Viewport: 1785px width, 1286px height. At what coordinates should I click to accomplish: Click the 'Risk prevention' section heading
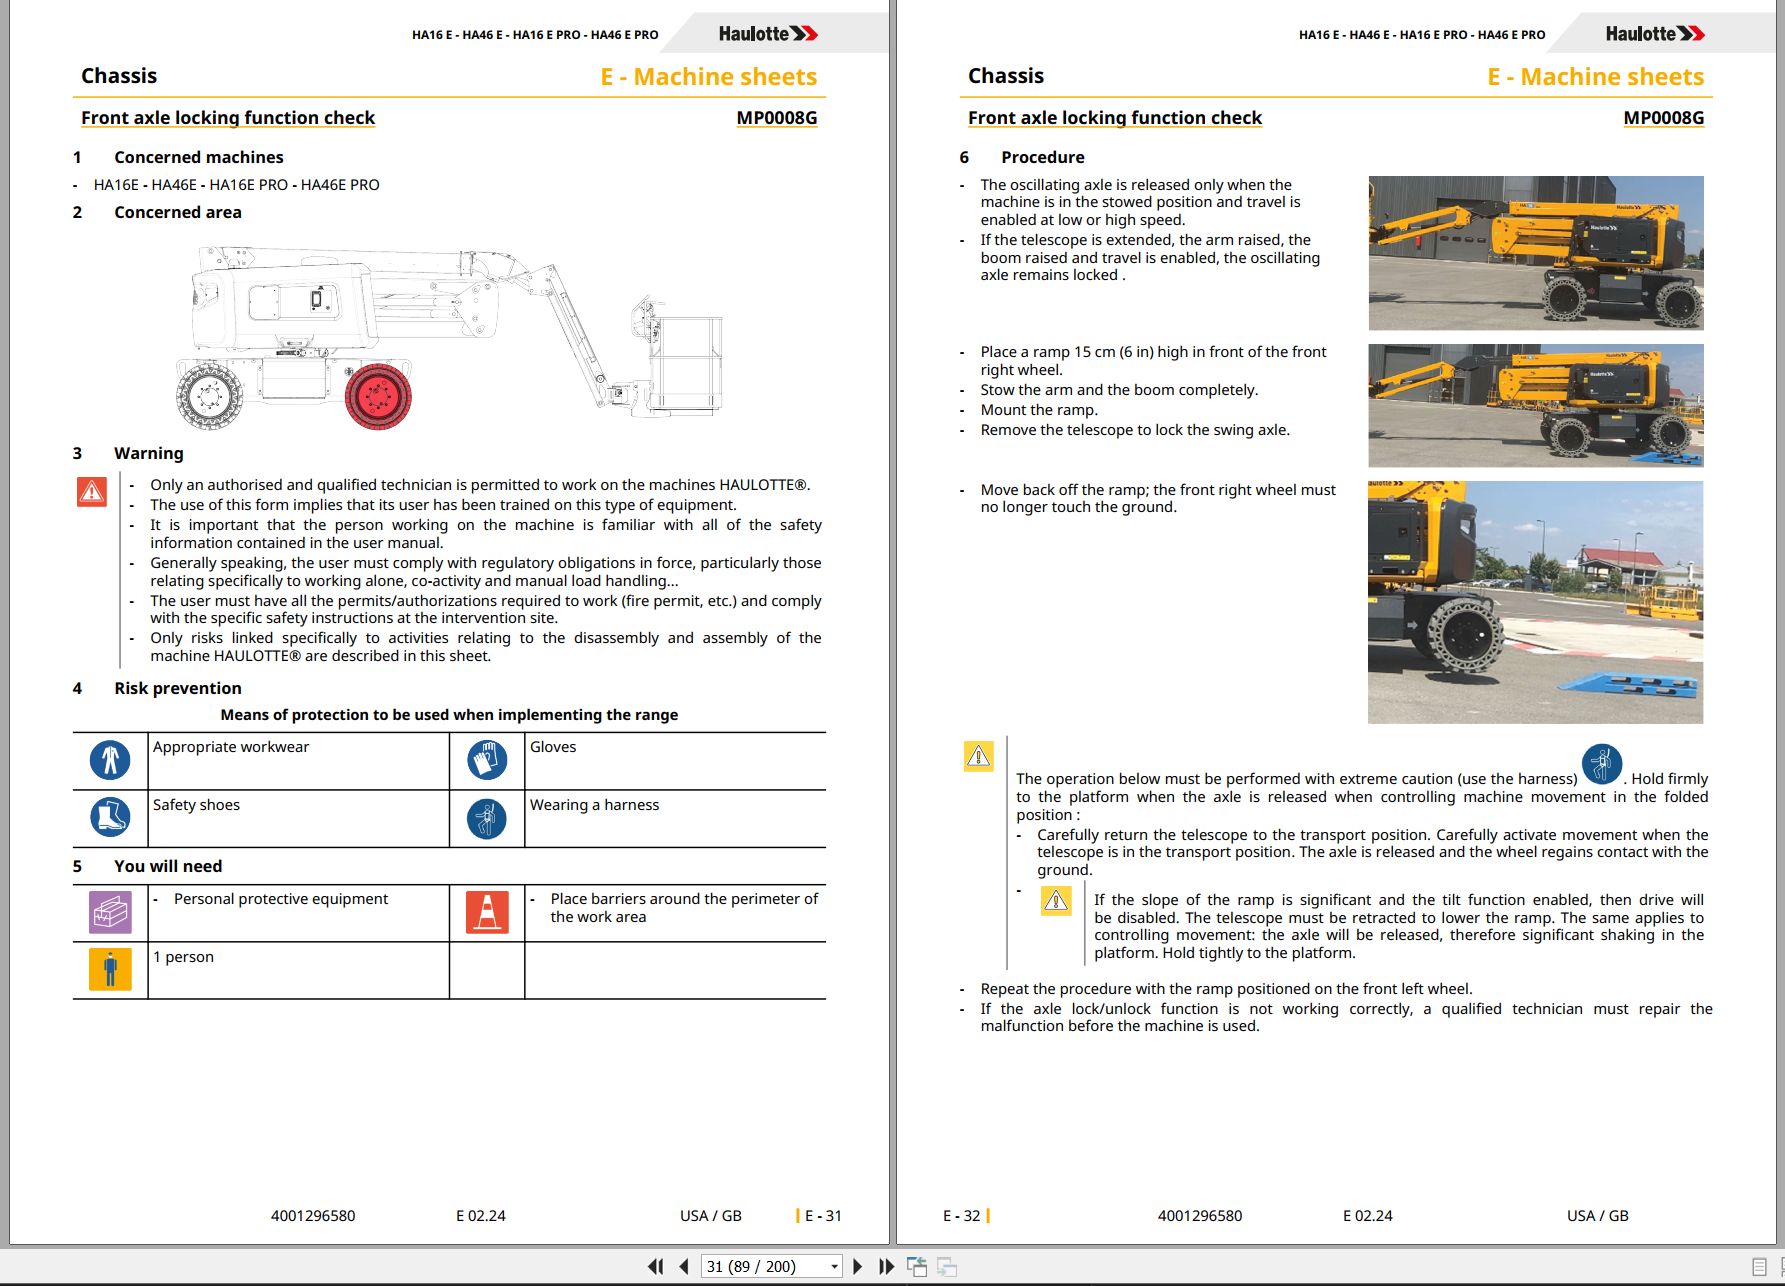(178, 688)
